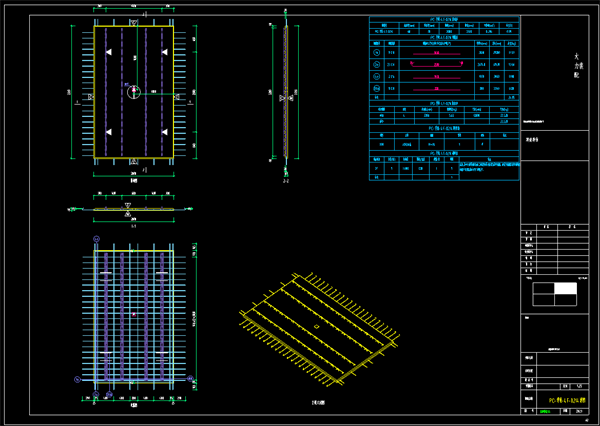Select upper-left white triangle marker in top plan

pos(109,52)
